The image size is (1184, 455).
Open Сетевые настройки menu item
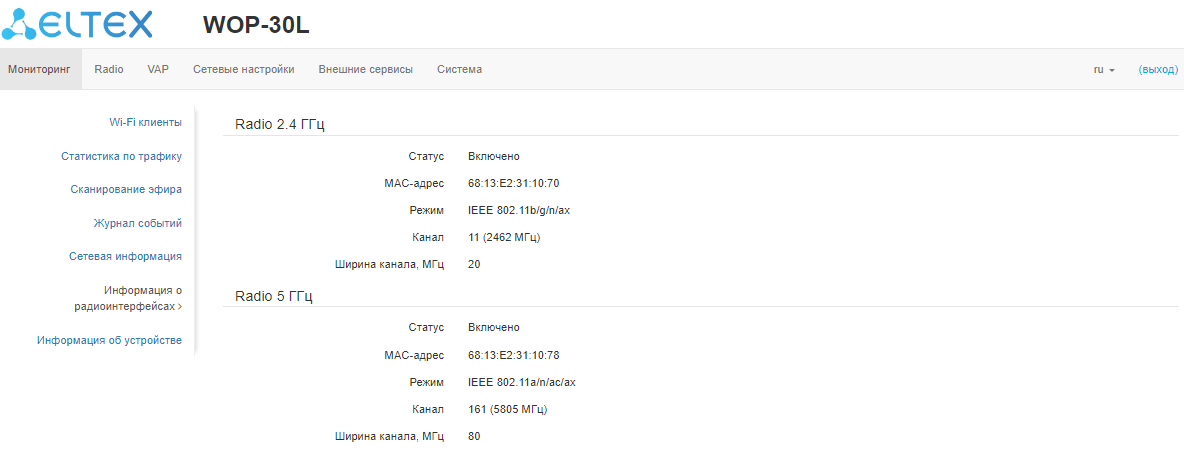pos(243,70)
